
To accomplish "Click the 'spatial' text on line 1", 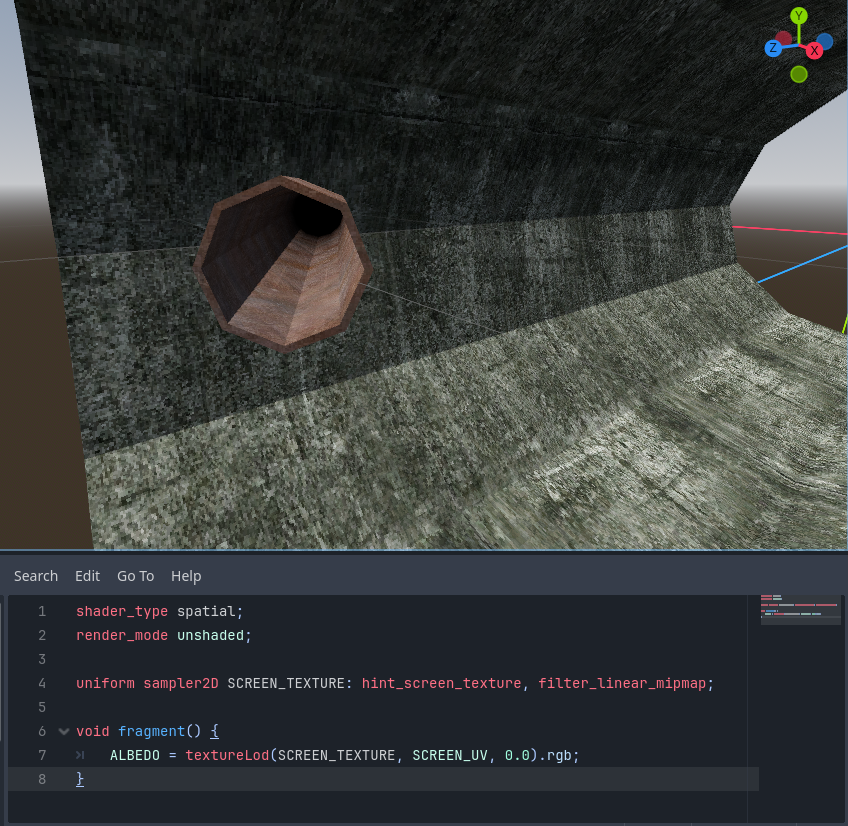I will 206,612.
